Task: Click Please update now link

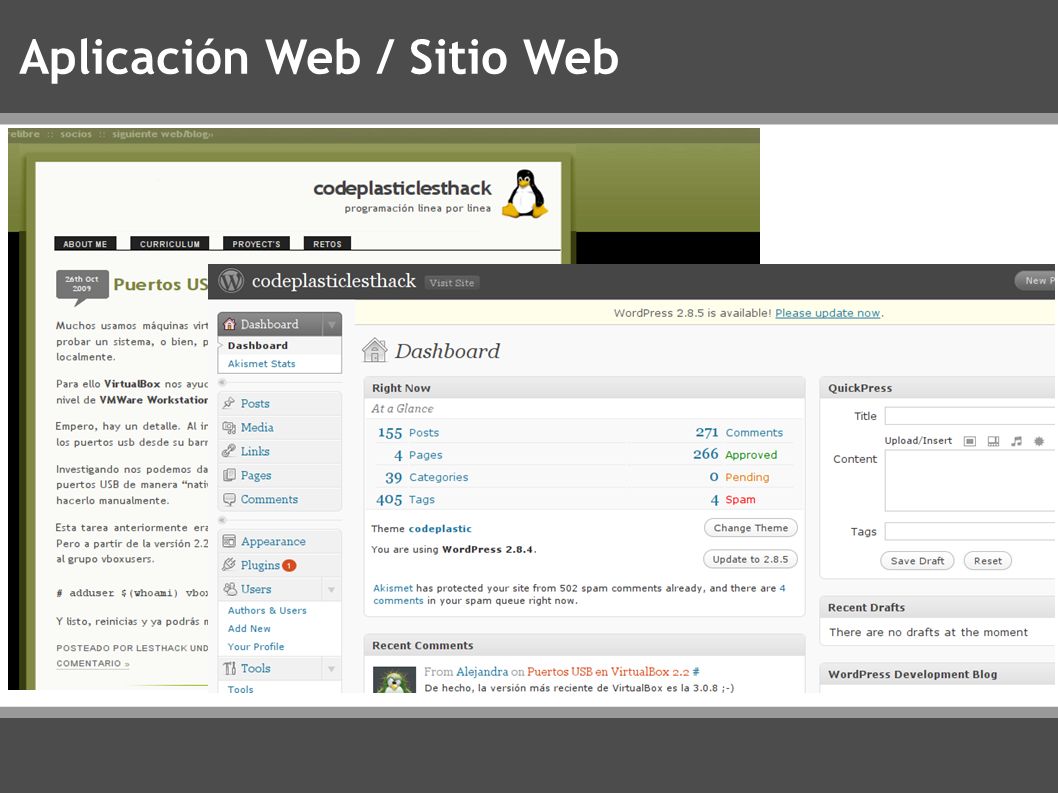Action: coord(828,313)
